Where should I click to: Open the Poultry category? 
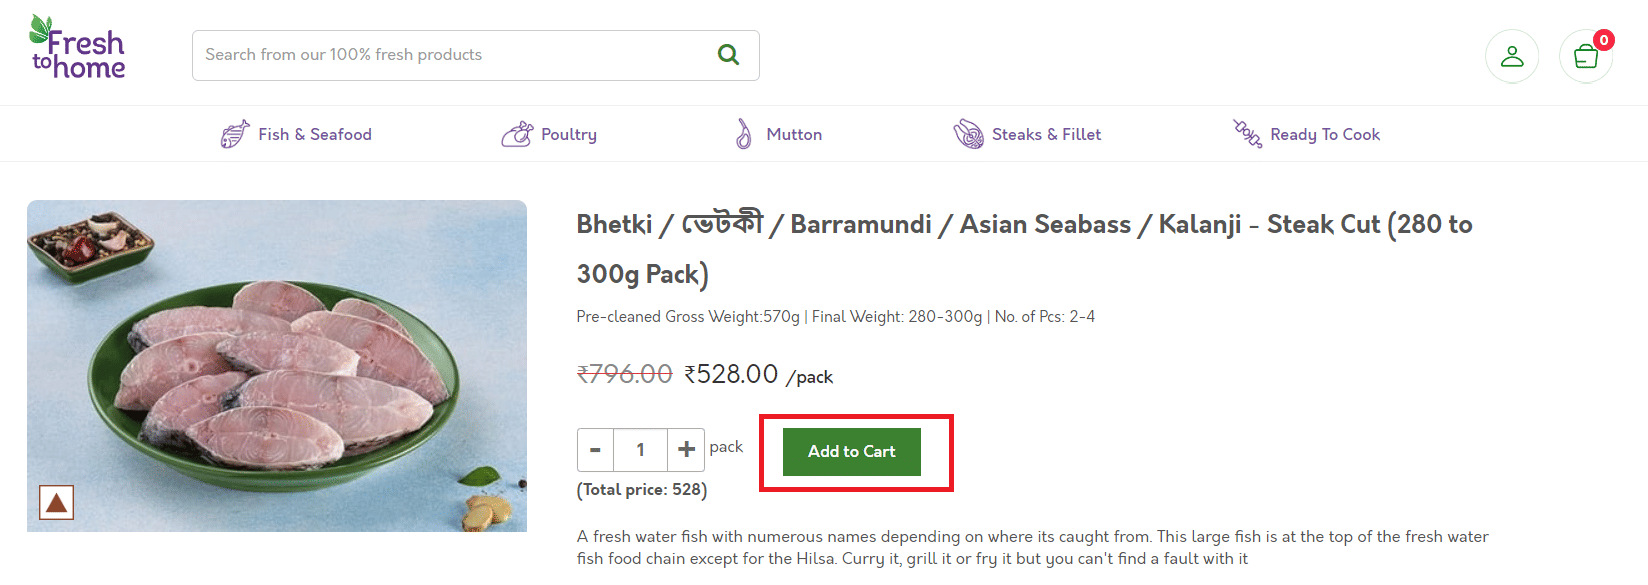pos(569,134)
